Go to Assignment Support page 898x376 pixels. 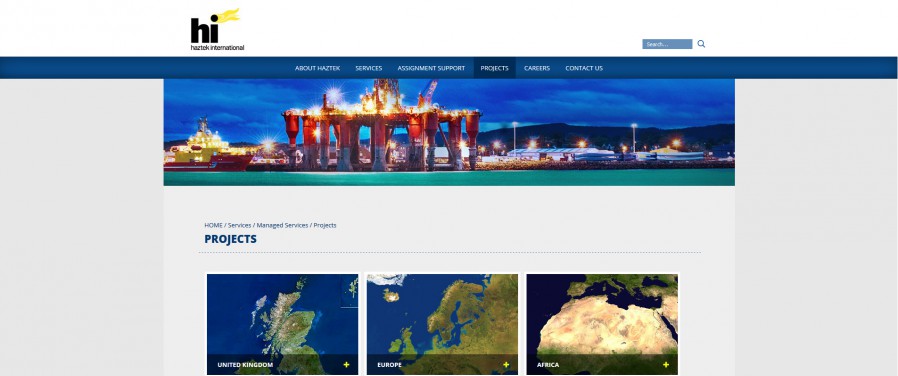pyautogui.click(x=431, y=68)
